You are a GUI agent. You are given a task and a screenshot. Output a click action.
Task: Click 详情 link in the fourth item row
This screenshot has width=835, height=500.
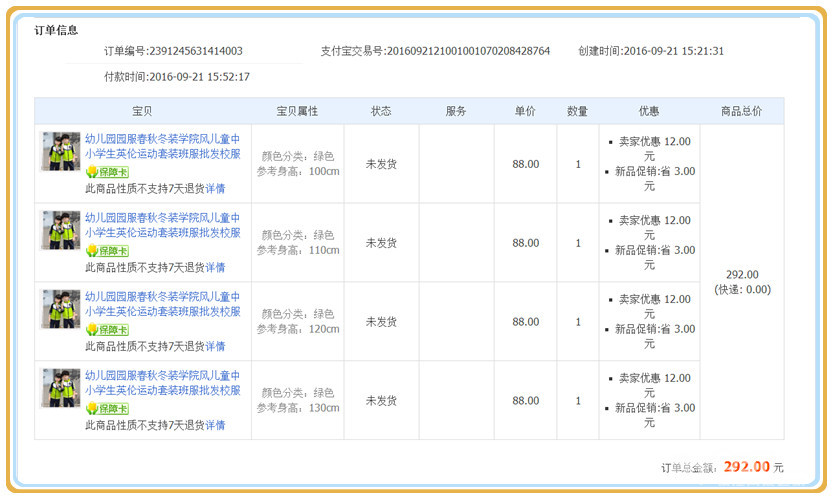215,425
